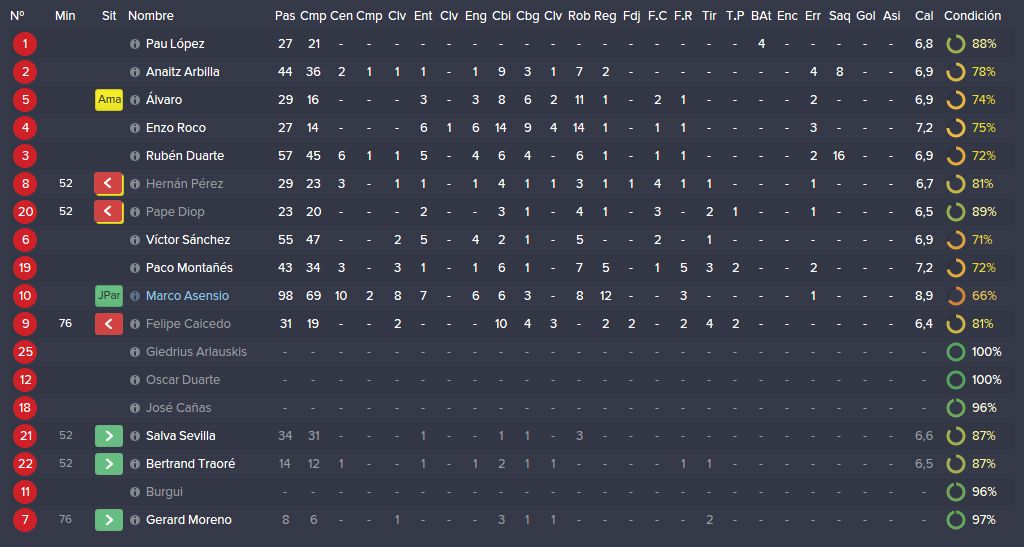This screenshot has width=1024, height=547.
Task: Click the info icon beside Pau López
Action: (x=135, y=44)
